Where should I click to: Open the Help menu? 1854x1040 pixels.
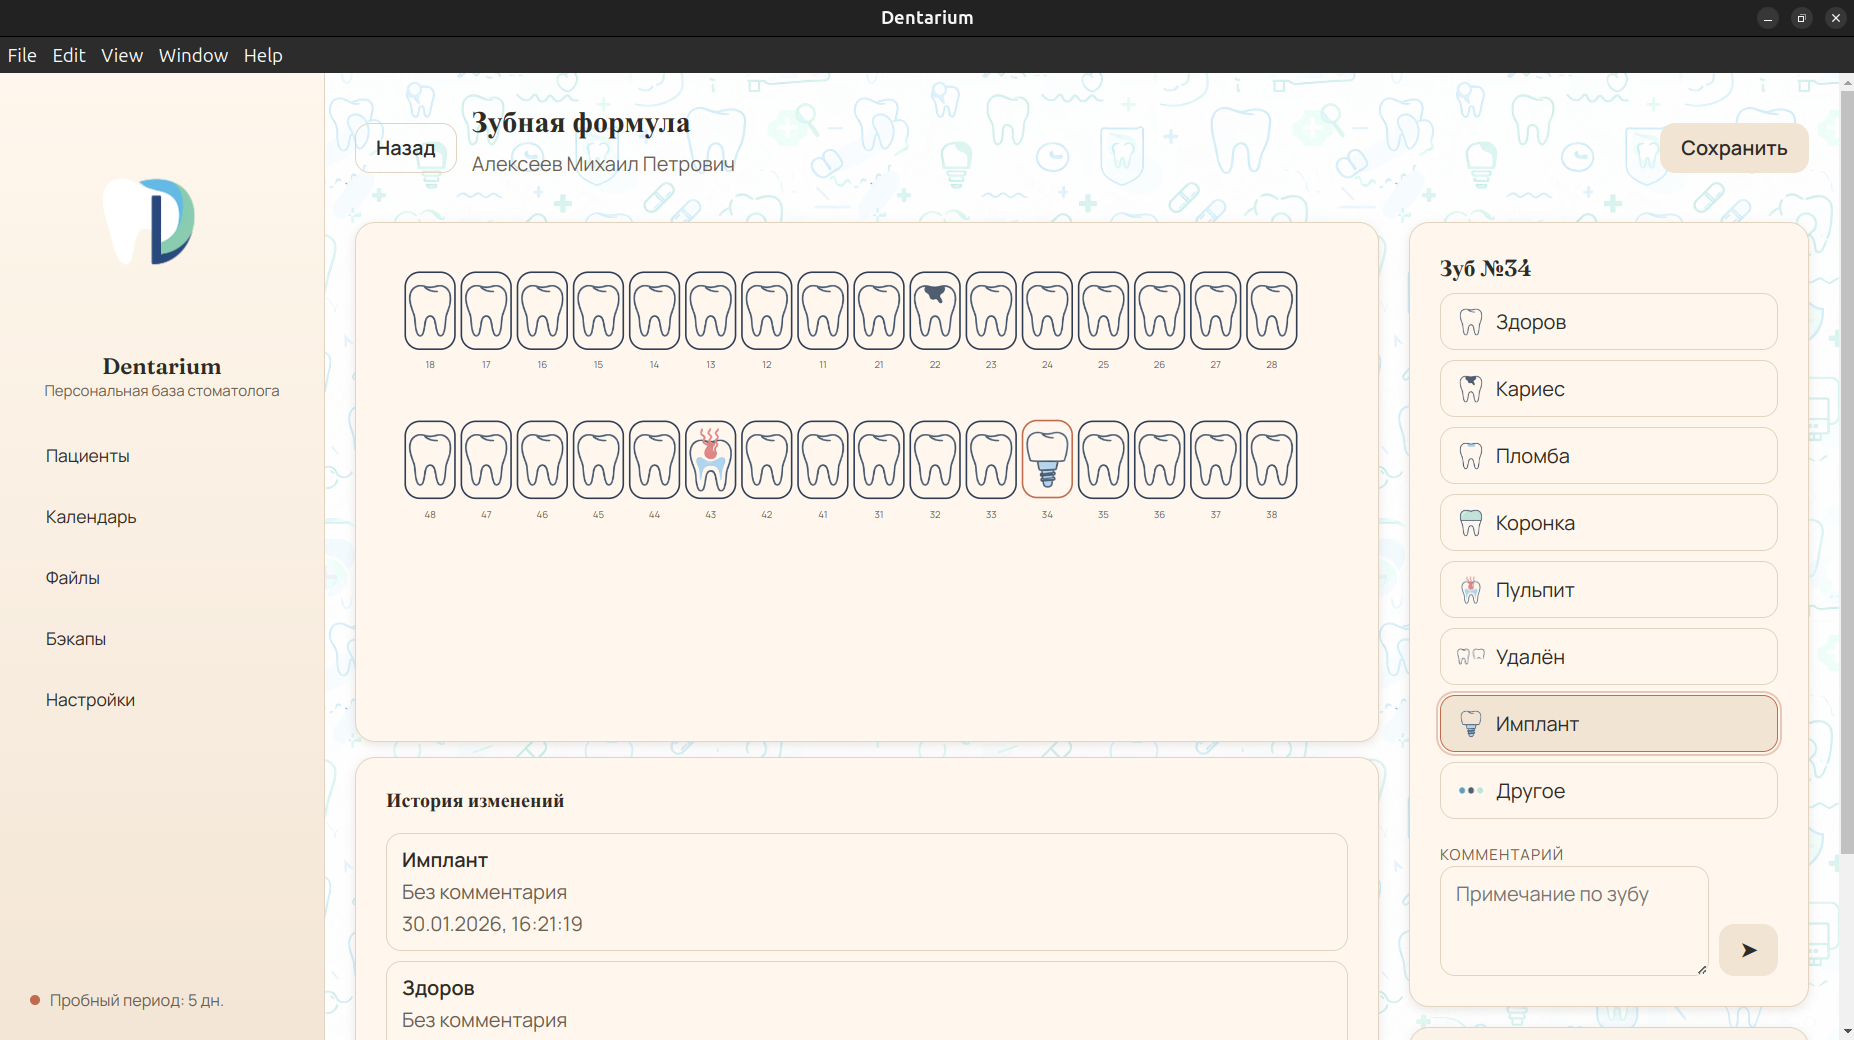pos(262,55)
